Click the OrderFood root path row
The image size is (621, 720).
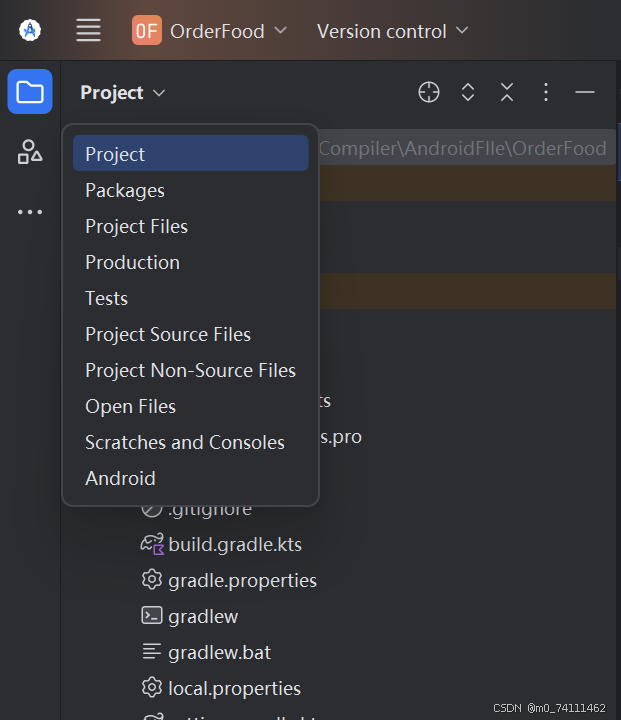click(x=467, y=148)
